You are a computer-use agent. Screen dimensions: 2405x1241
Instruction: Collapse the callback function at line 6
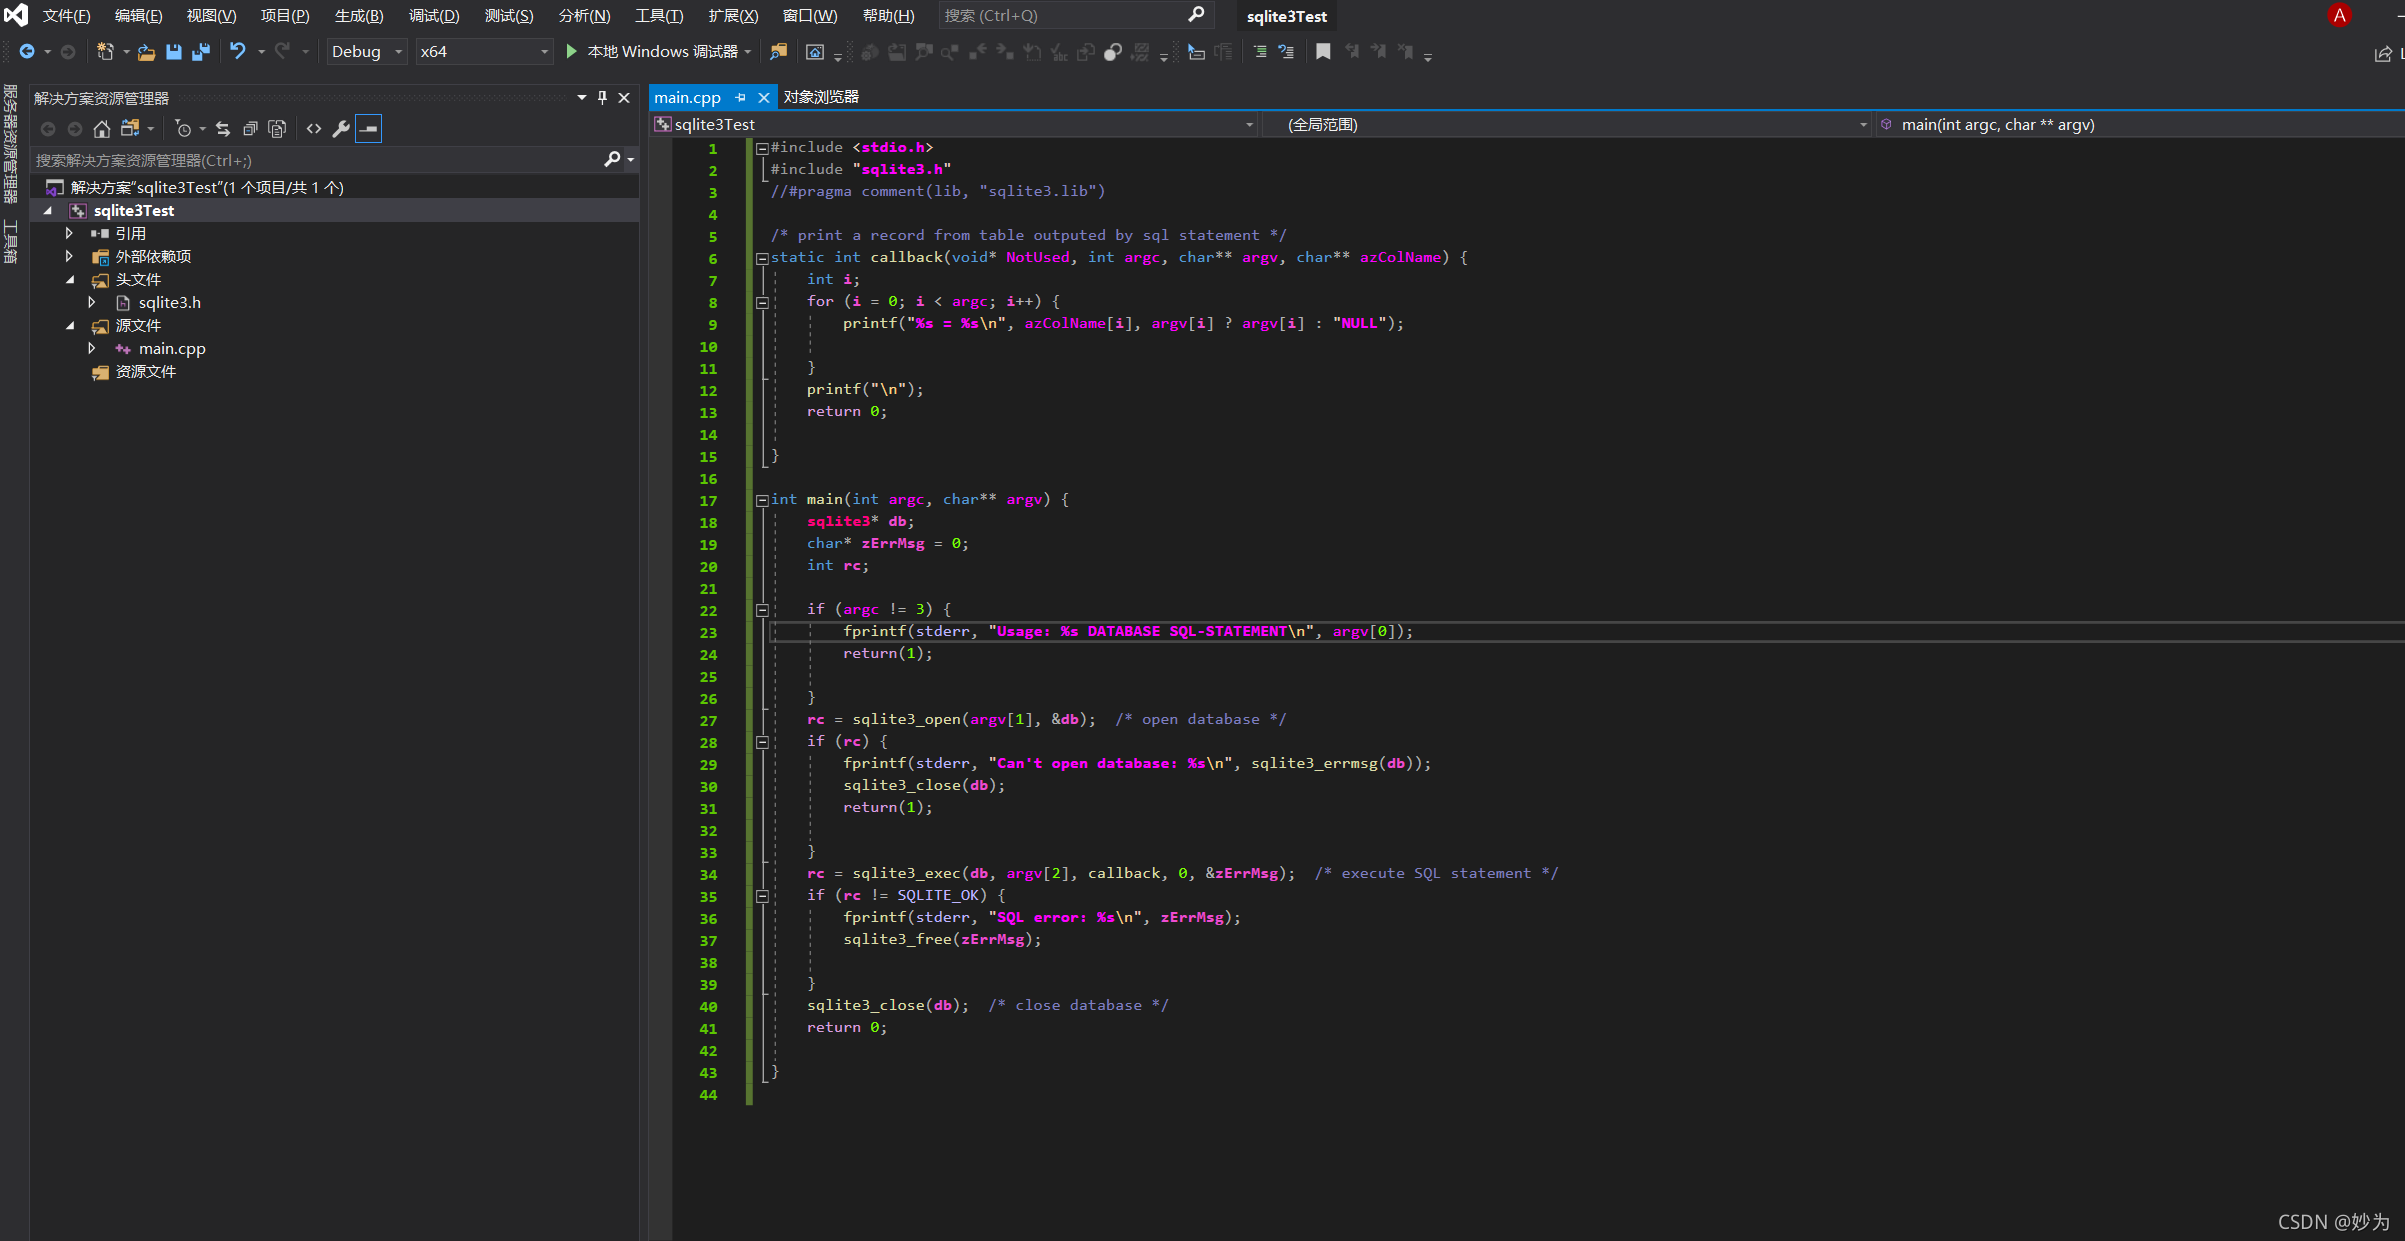click(x=762, y=258)
